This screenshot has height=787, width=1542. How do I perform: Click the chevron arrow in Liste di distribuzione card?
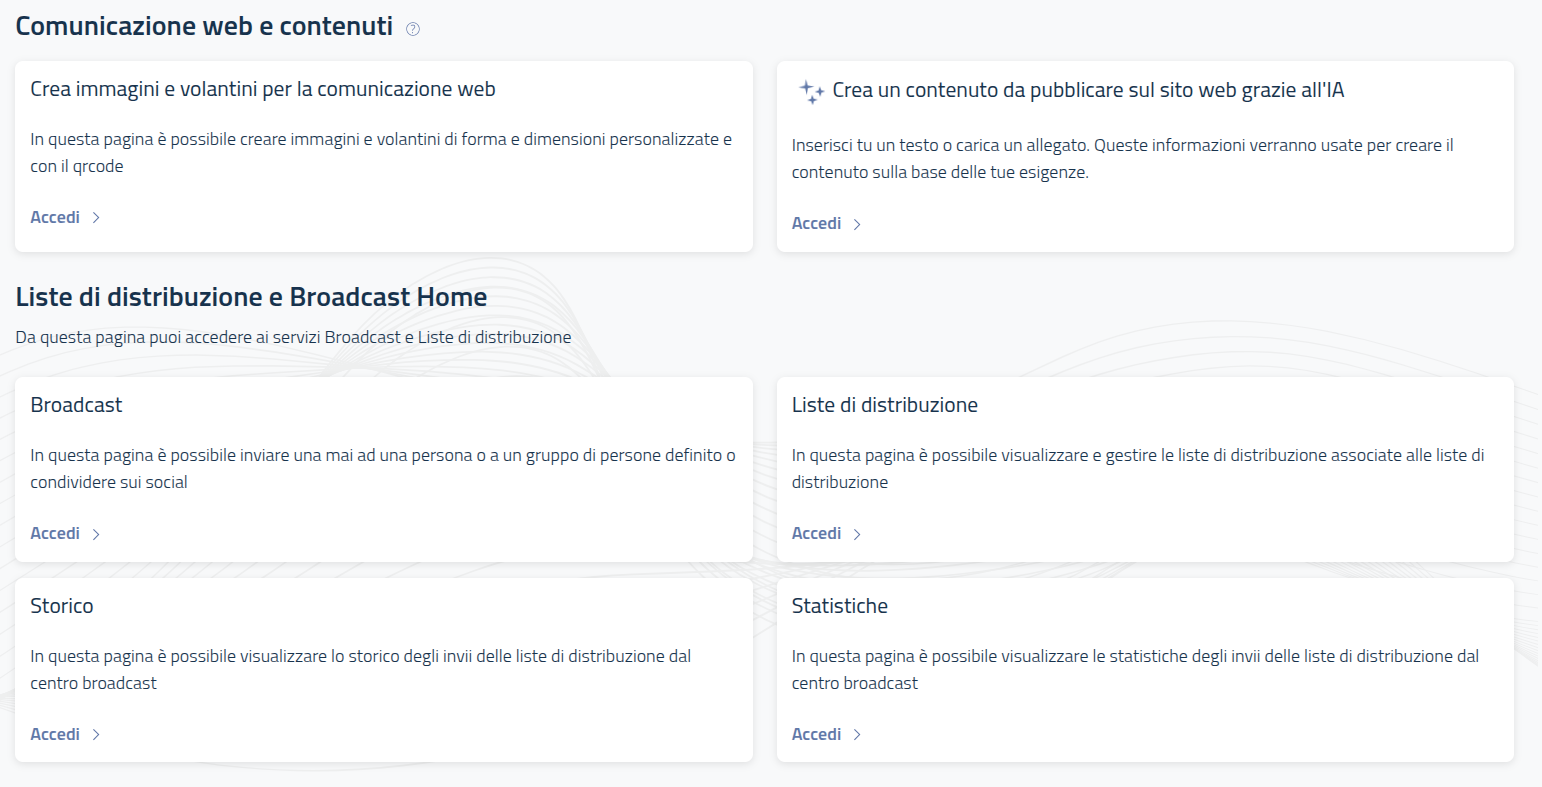857,534
